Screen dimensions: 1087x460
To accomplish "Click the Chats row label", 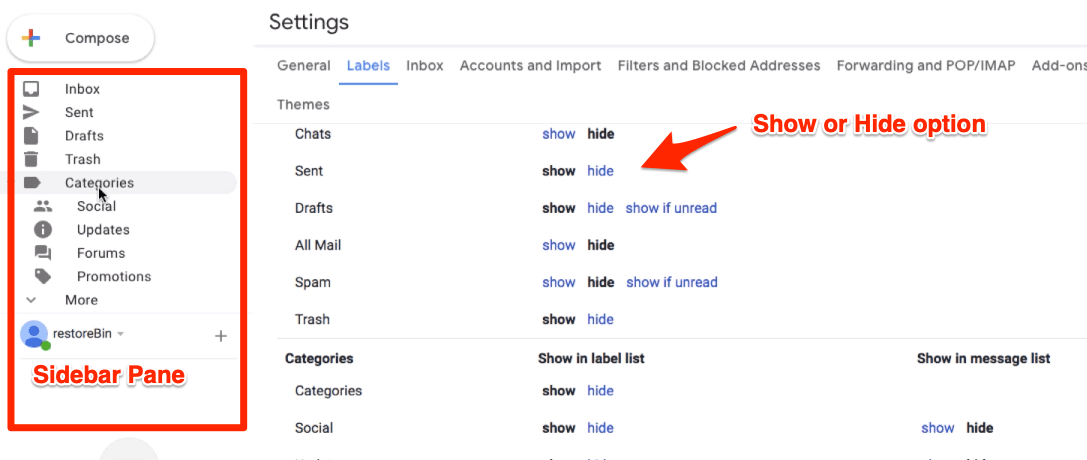I will coord(313,134).
